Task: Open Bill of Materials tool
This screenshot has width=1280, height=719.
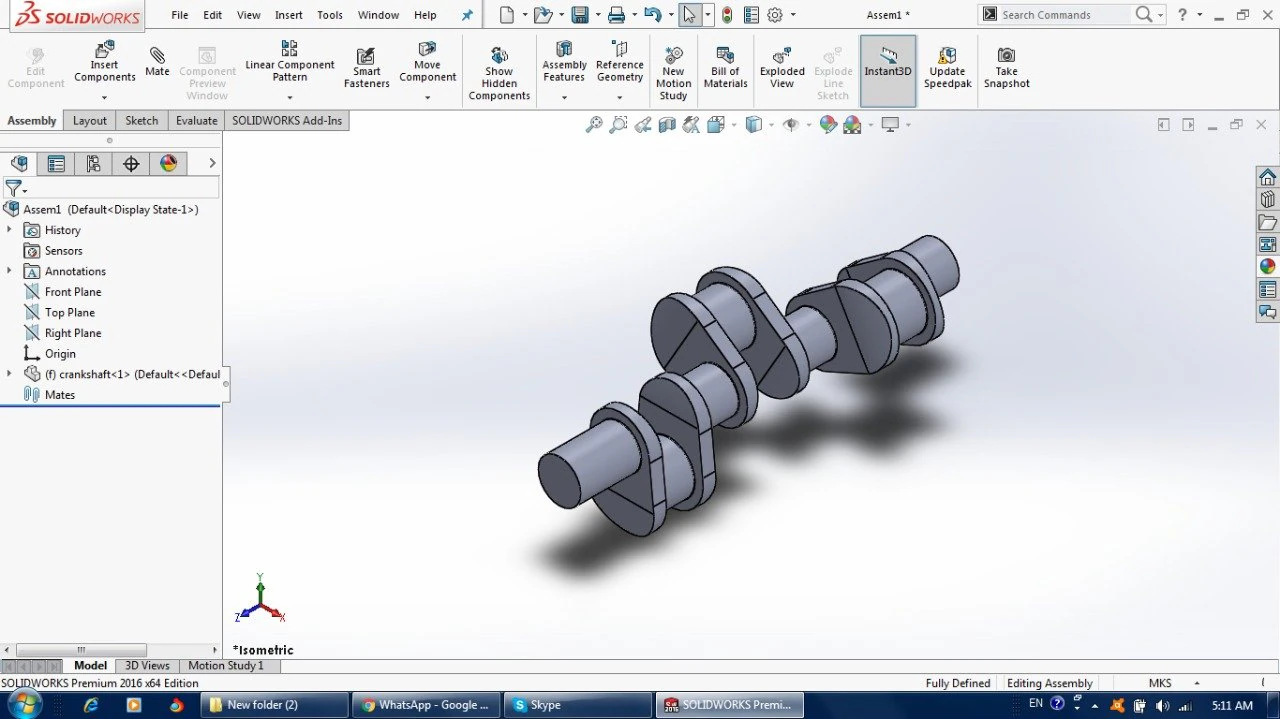Action: coord(725,67)
